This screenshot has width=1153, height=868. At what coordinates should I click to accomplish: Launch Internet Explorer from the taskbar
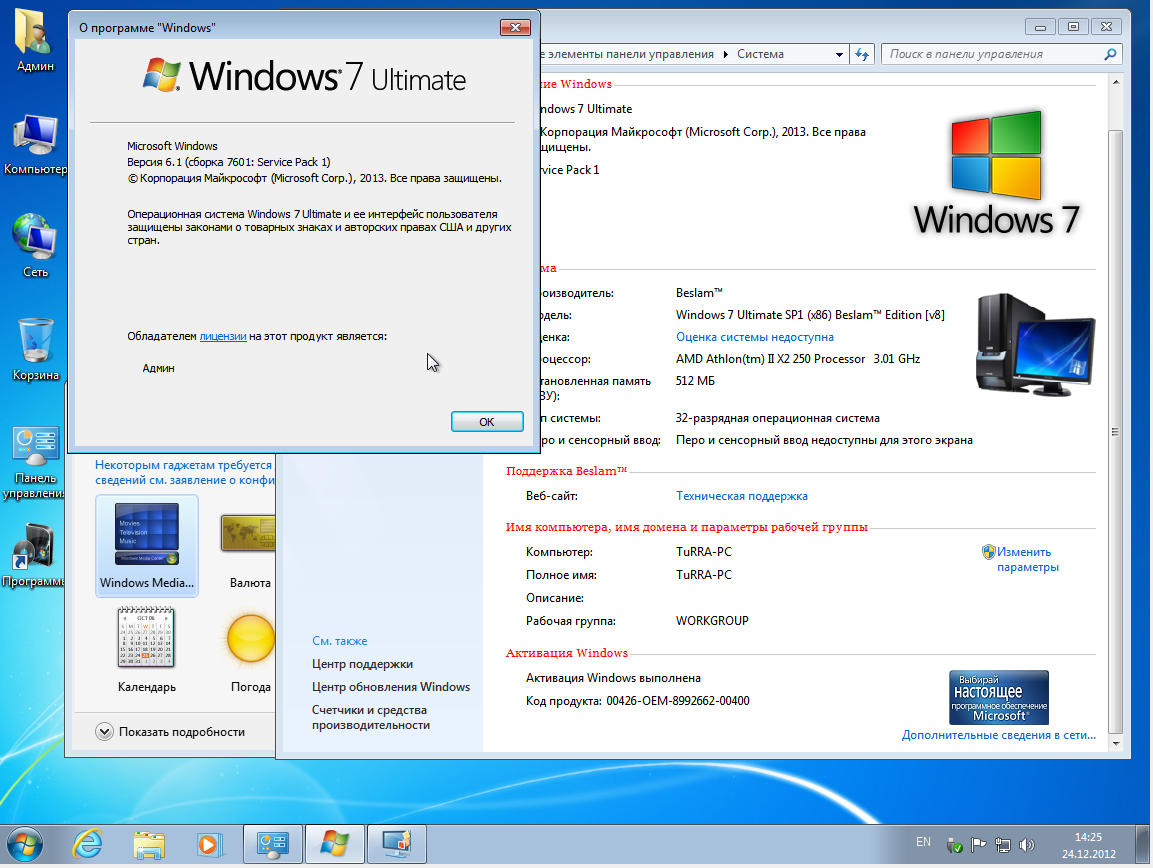pyautogui.click(x=89, y=843)
